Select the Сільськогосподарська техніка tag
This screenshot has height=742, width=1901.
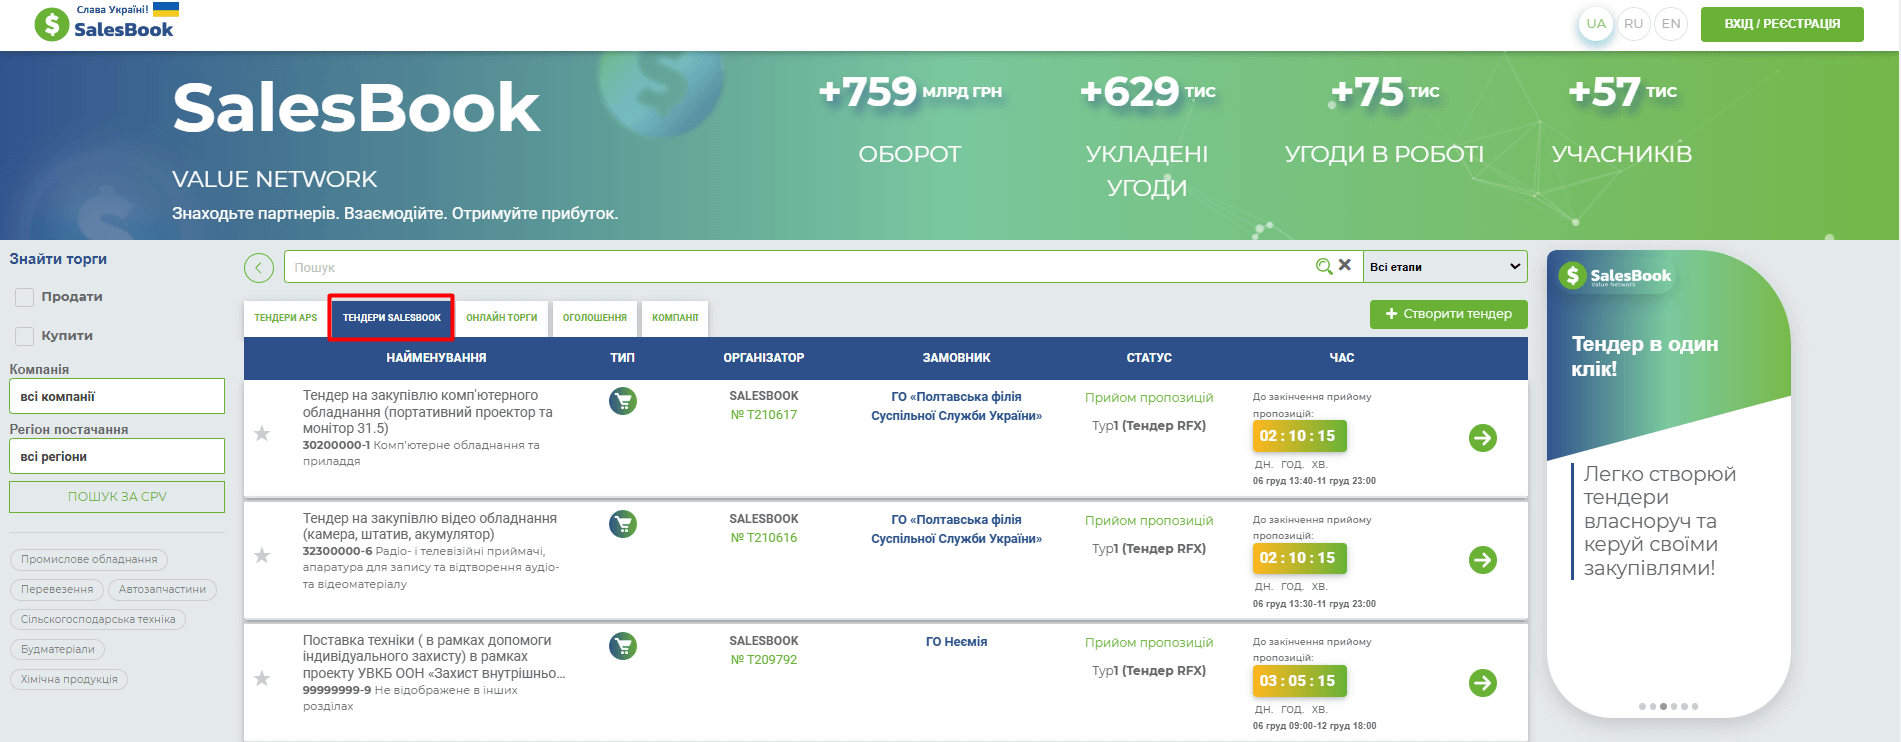click(x=98, y=620)
